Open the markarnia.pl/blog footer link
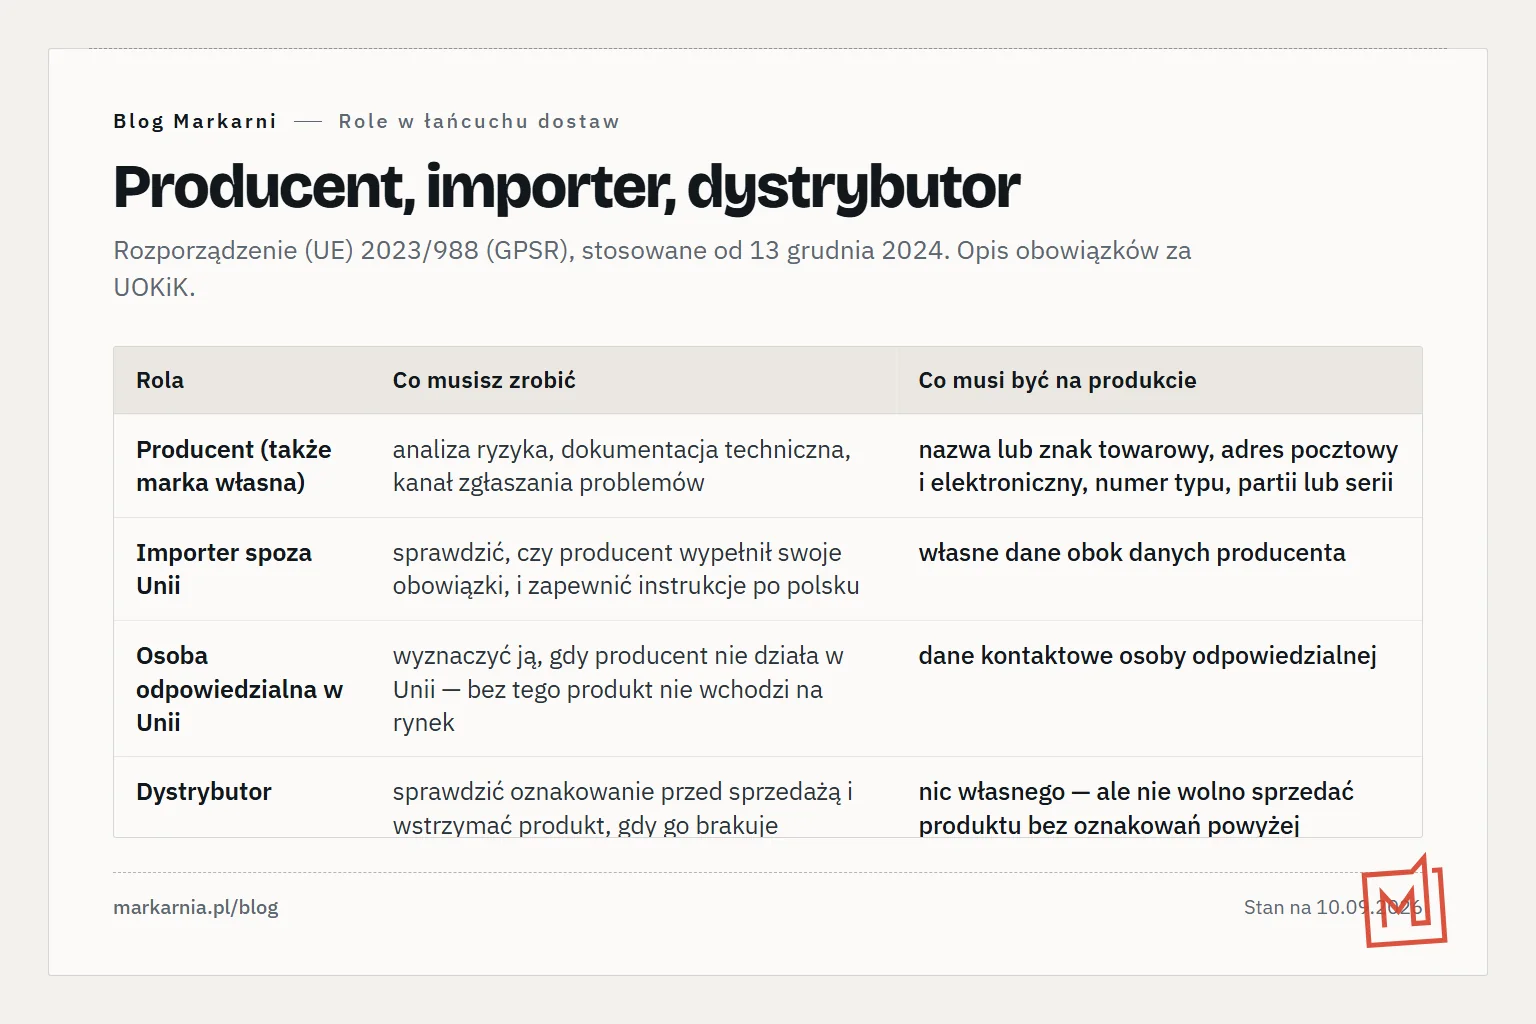Image resolution: width=1536 pixels, height=1024 pixels. click(x=196, y=907)
